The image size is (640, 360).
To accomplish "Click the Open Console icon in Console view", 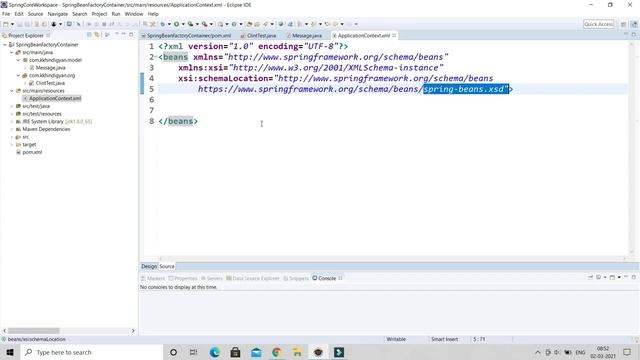I will (x=612, y=278).
